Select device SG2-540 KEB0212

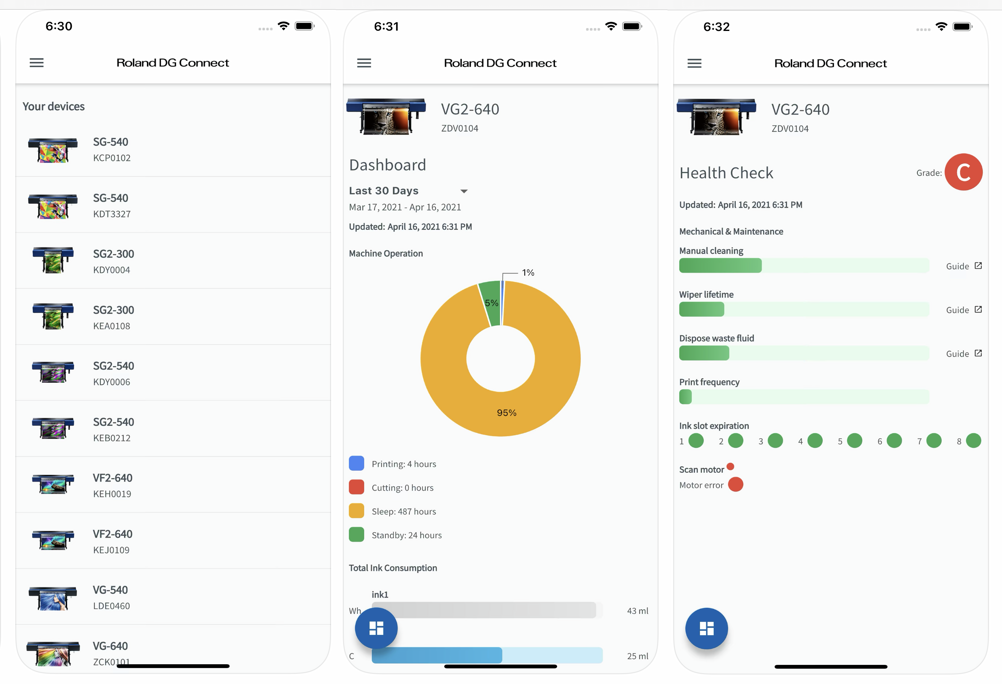[173, 429]
